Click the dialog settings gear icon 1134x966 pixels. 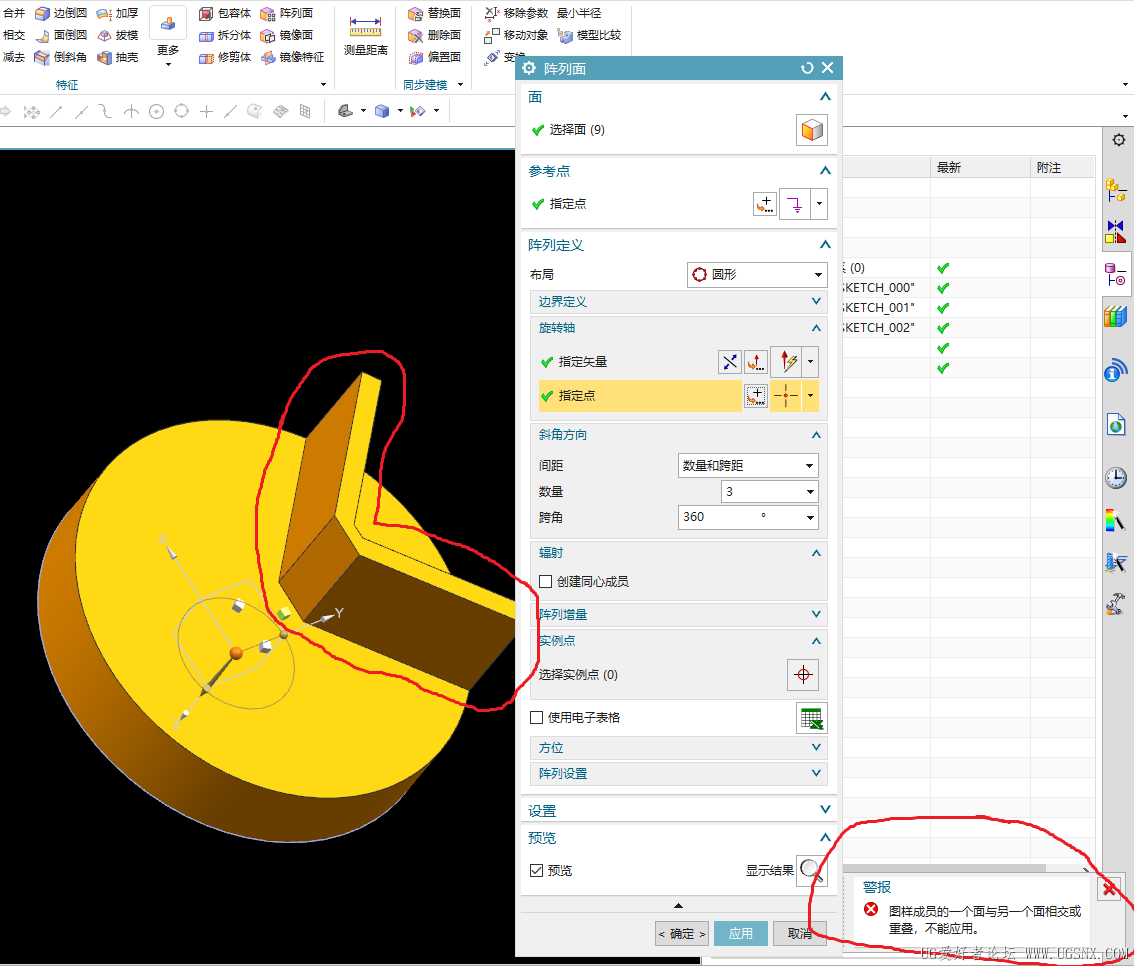click(x=529, y=68)
